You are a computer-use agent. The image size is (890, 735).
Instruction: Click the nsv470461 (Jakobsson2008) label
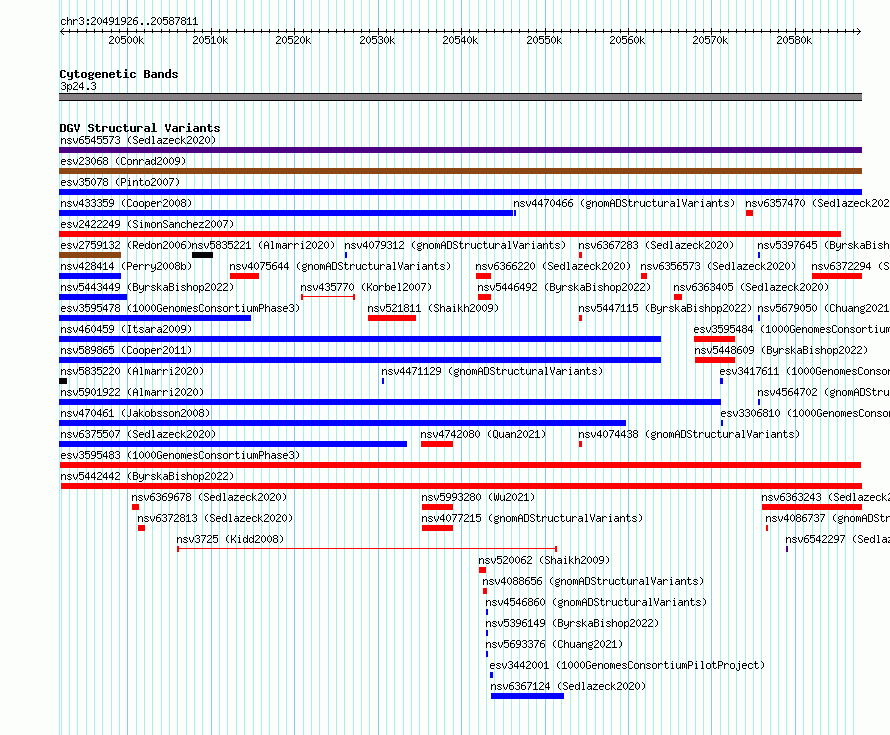point(135,413)
